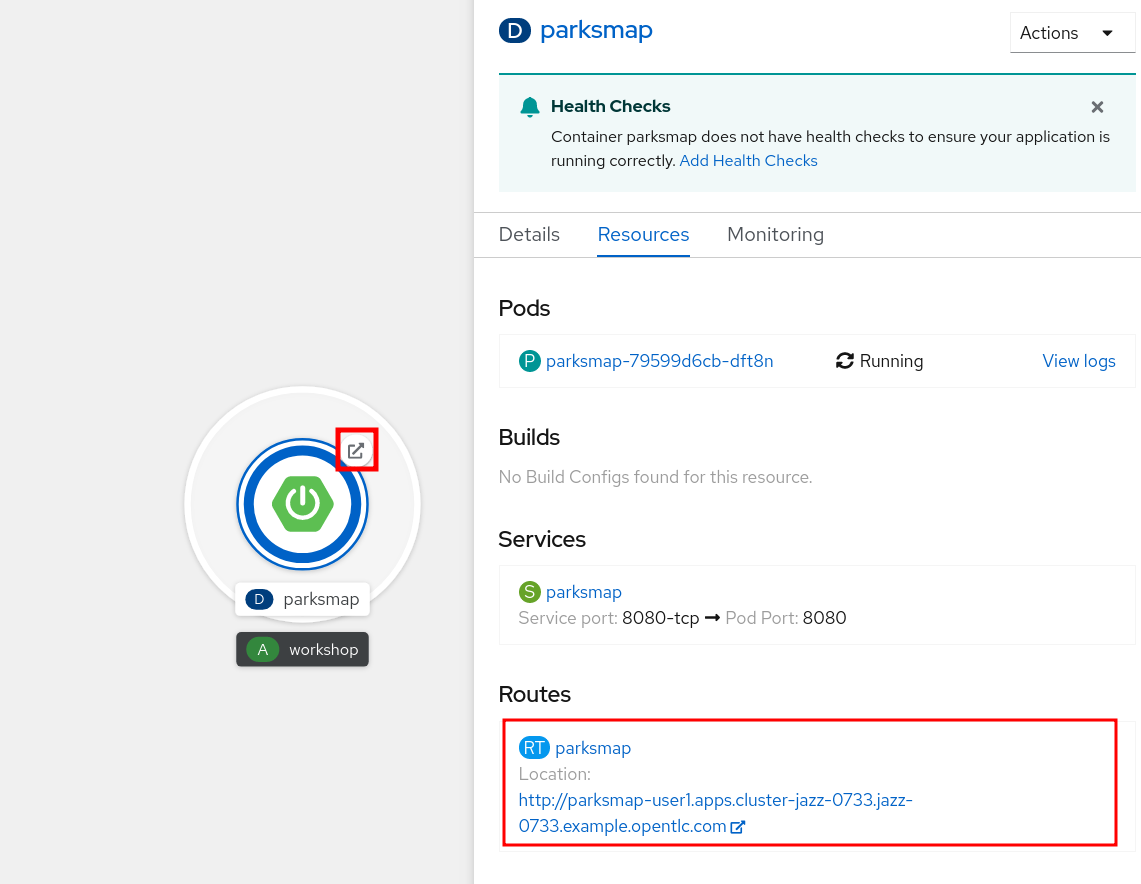Click the S service badge in Services section
Screen dimensions: 1141x884
529,591
